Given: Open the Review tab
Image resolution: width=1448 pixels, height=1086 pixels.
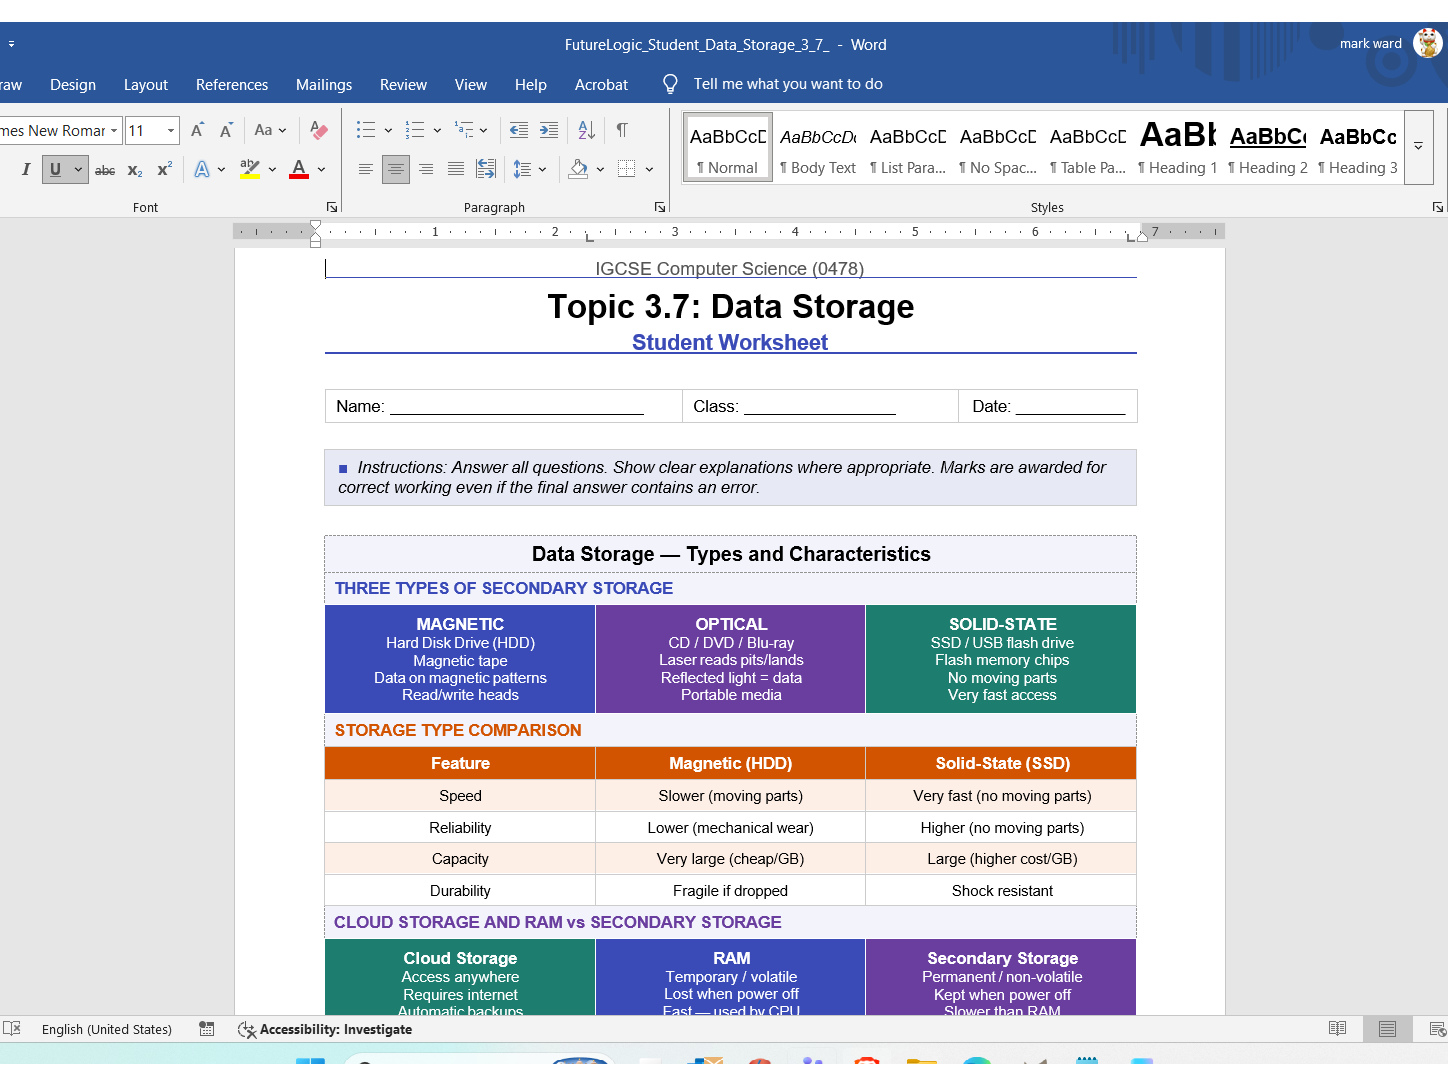Looking at the screenshot, I should point(403,85).
